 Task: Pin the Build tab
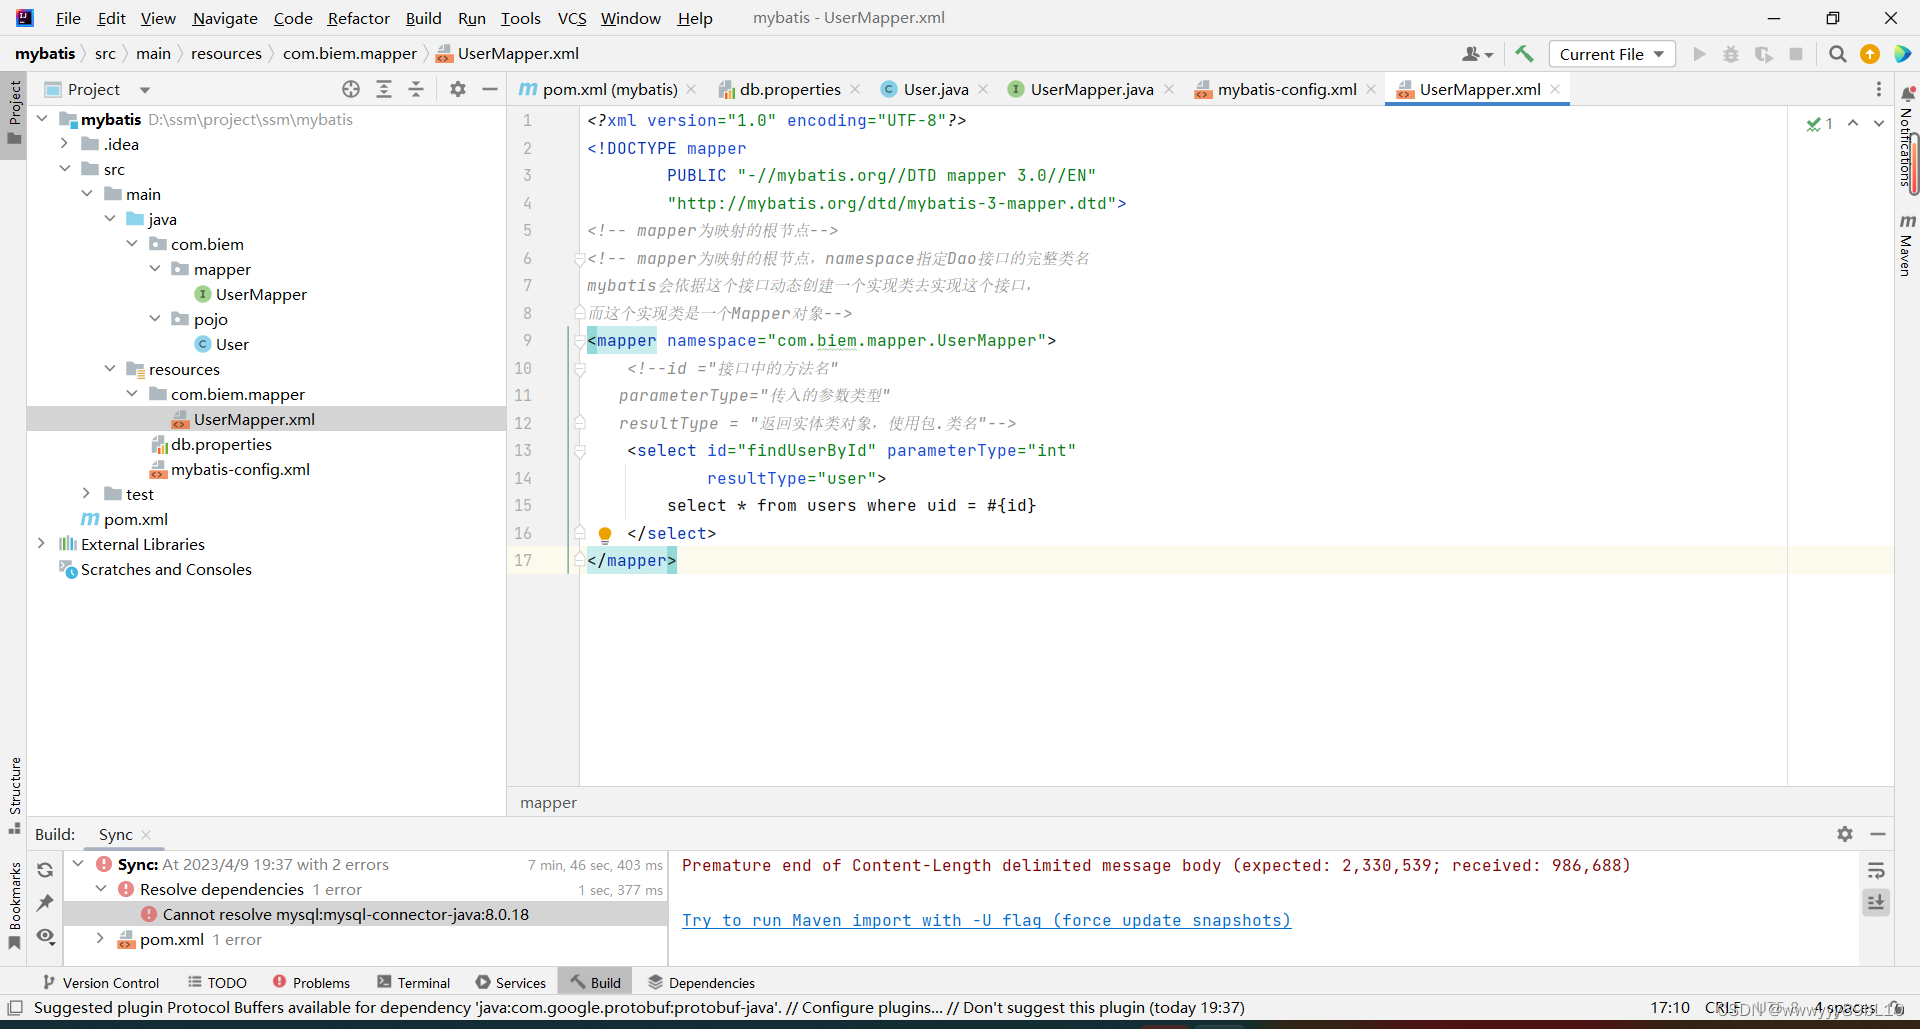45,903
